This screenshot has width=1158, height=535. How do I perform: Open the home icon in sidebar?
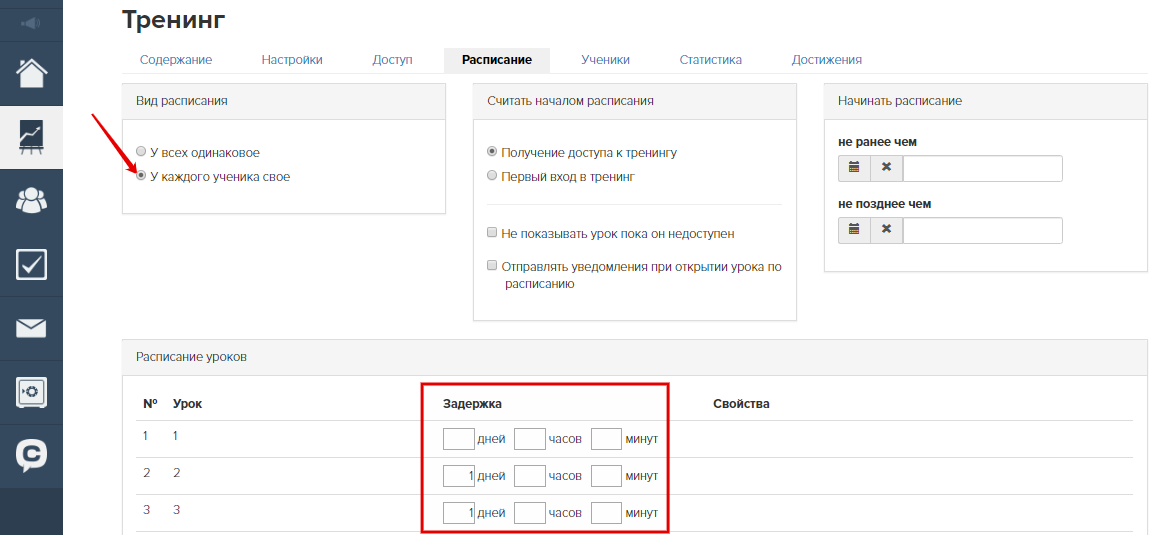[x=31, y=73]
